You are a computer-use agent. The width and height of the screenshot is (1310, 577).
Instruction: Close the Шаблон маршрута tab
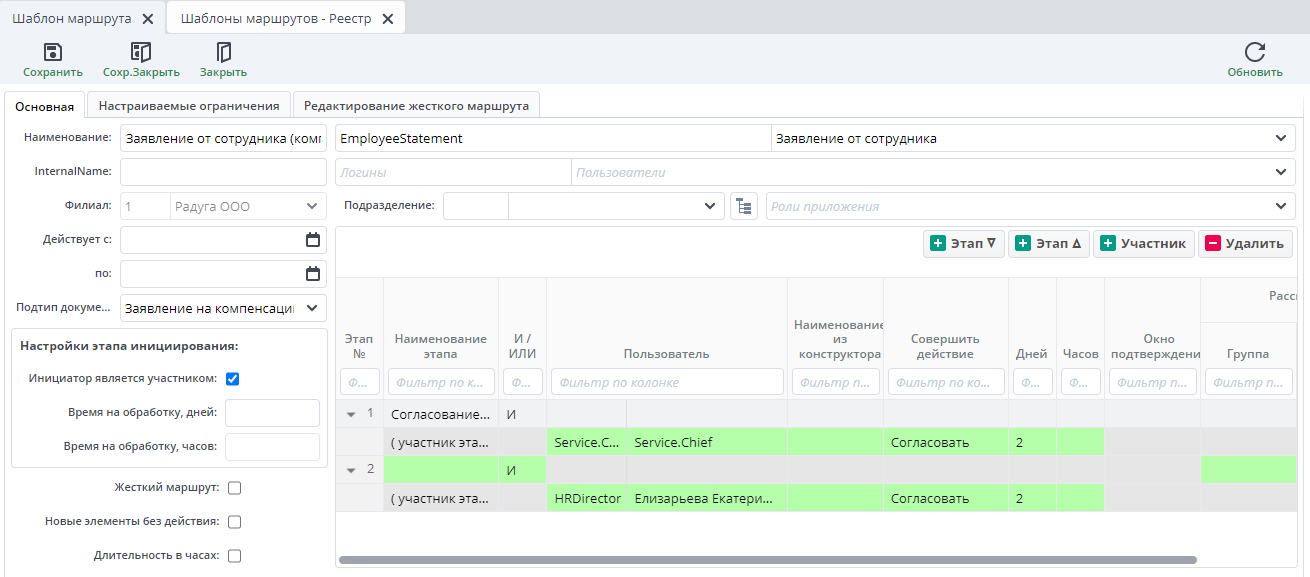(148, 18)
